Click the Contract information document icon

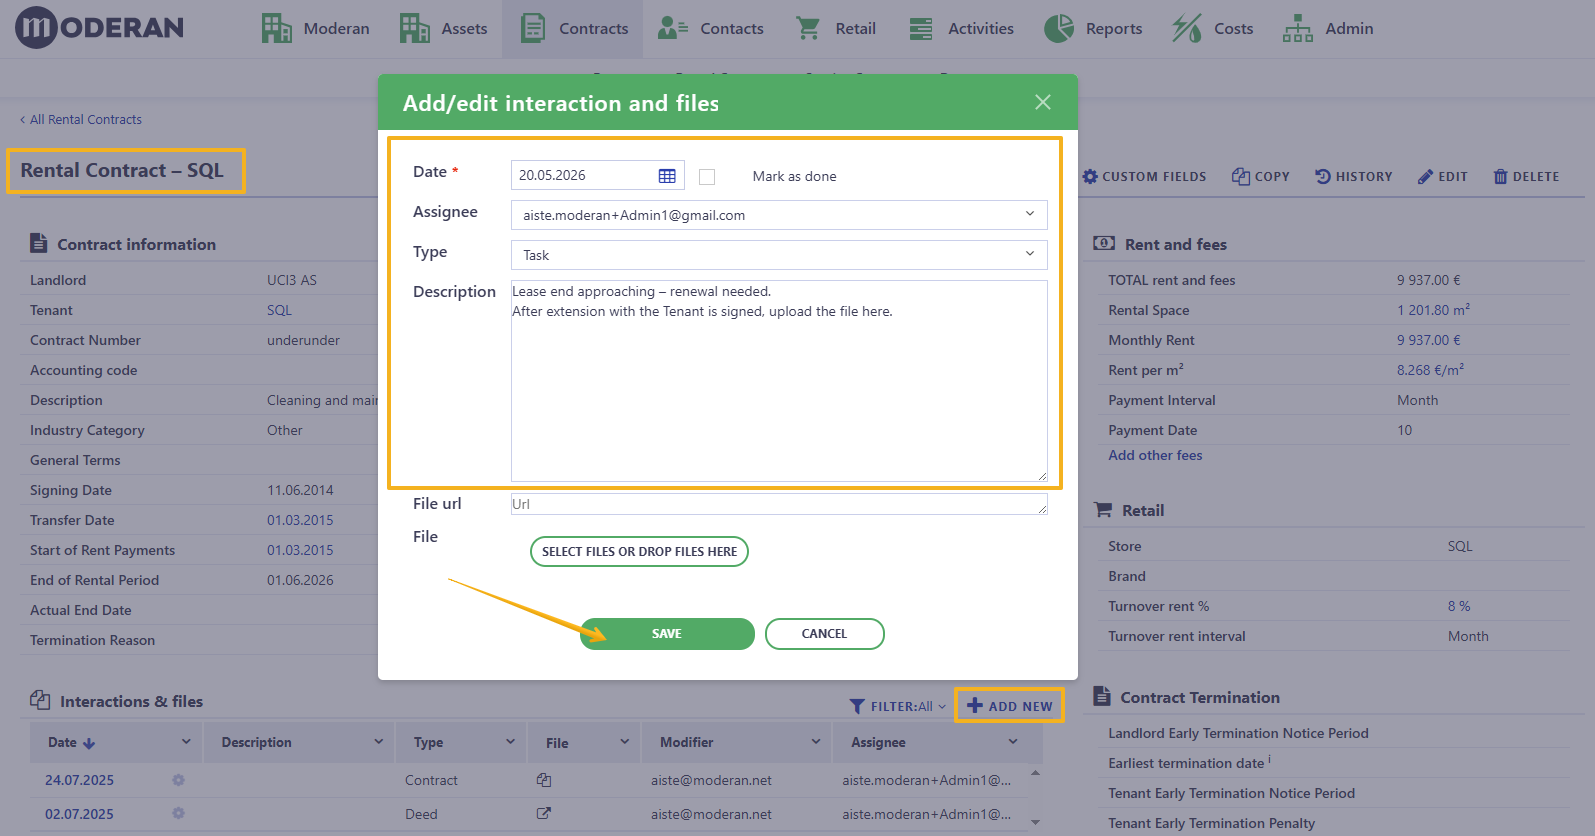[38, 243]
